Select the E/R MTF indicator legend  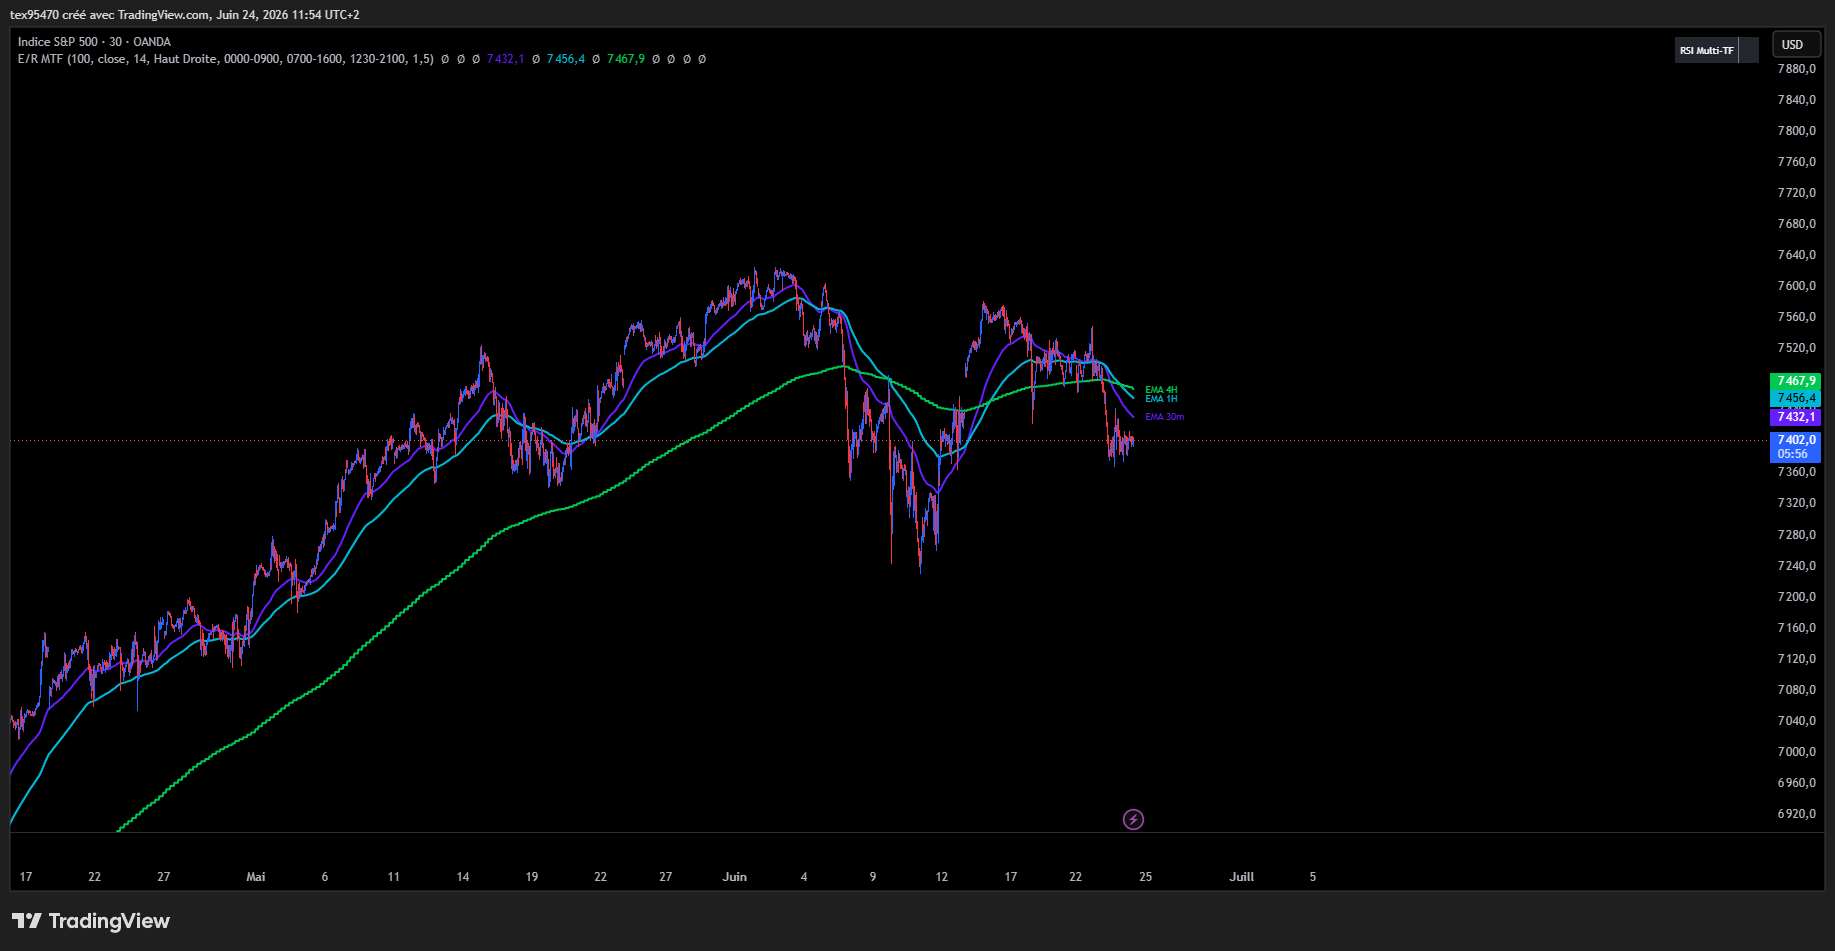225,59
